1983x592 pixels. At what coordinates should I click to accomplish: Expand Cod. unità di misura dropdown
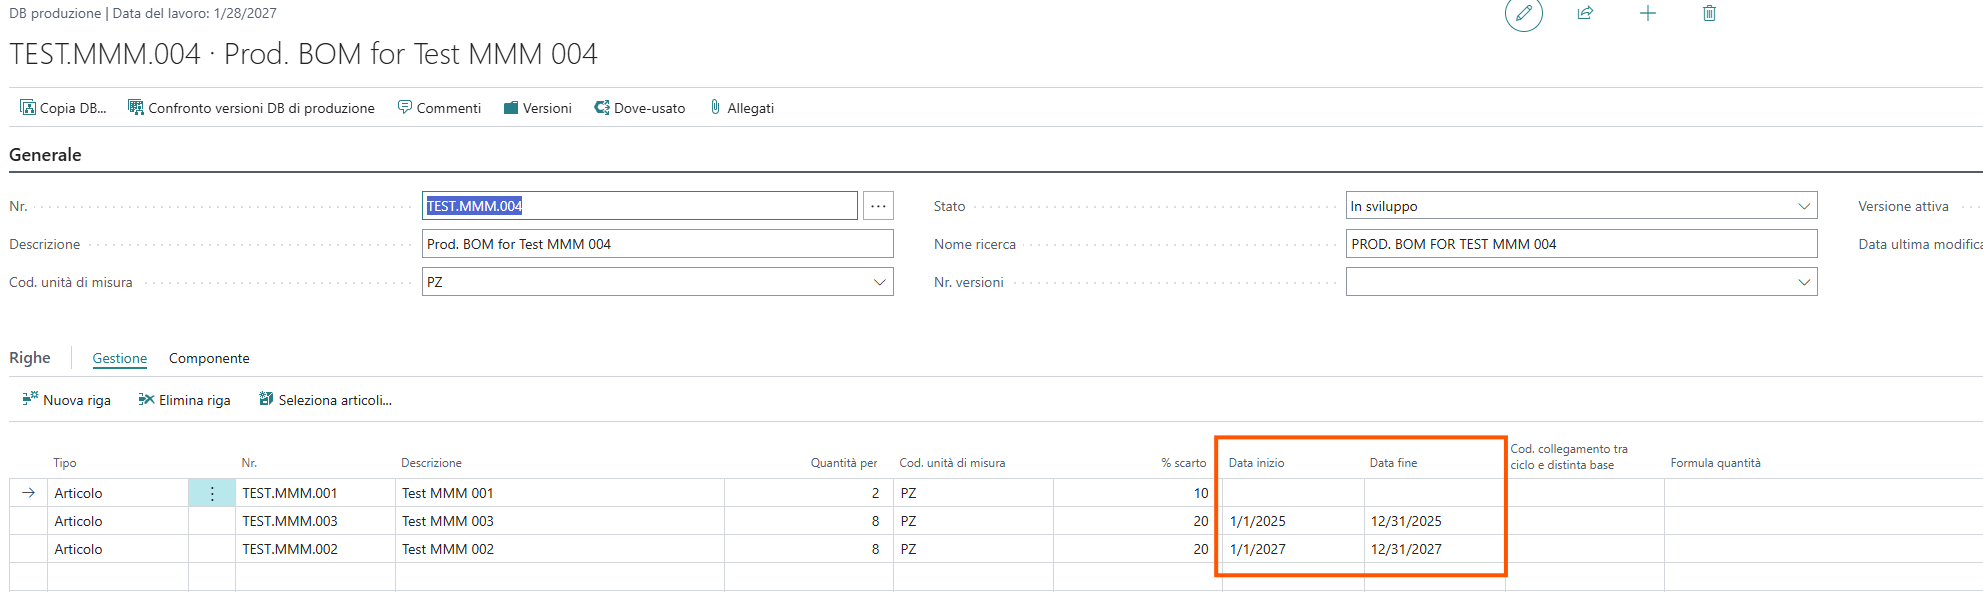coord(879,282)
